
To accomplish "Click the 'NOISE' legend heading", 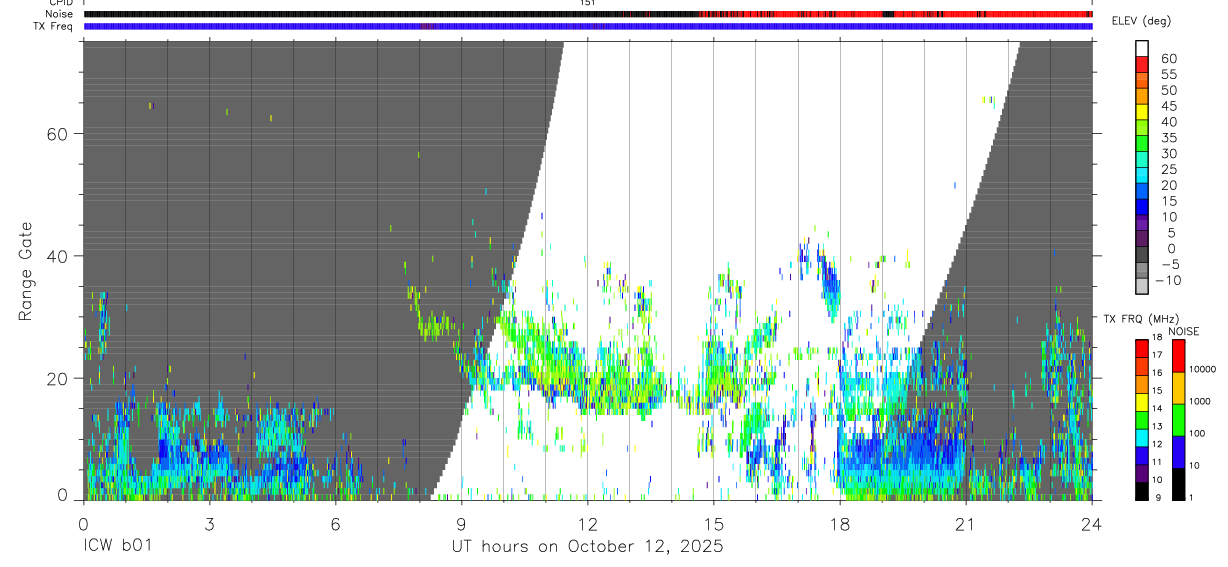I will point(1183,331).
